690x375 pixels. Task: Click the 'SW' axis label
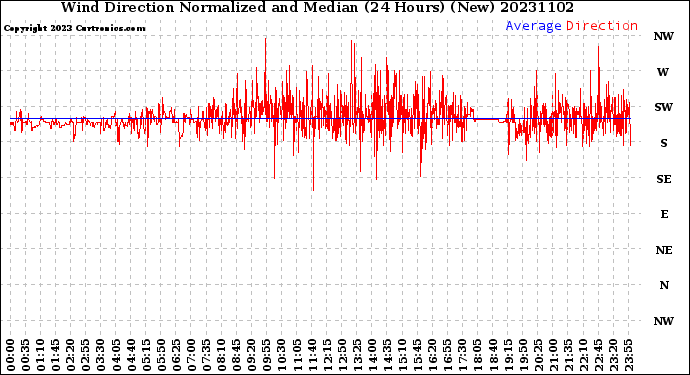click(664, 107)
